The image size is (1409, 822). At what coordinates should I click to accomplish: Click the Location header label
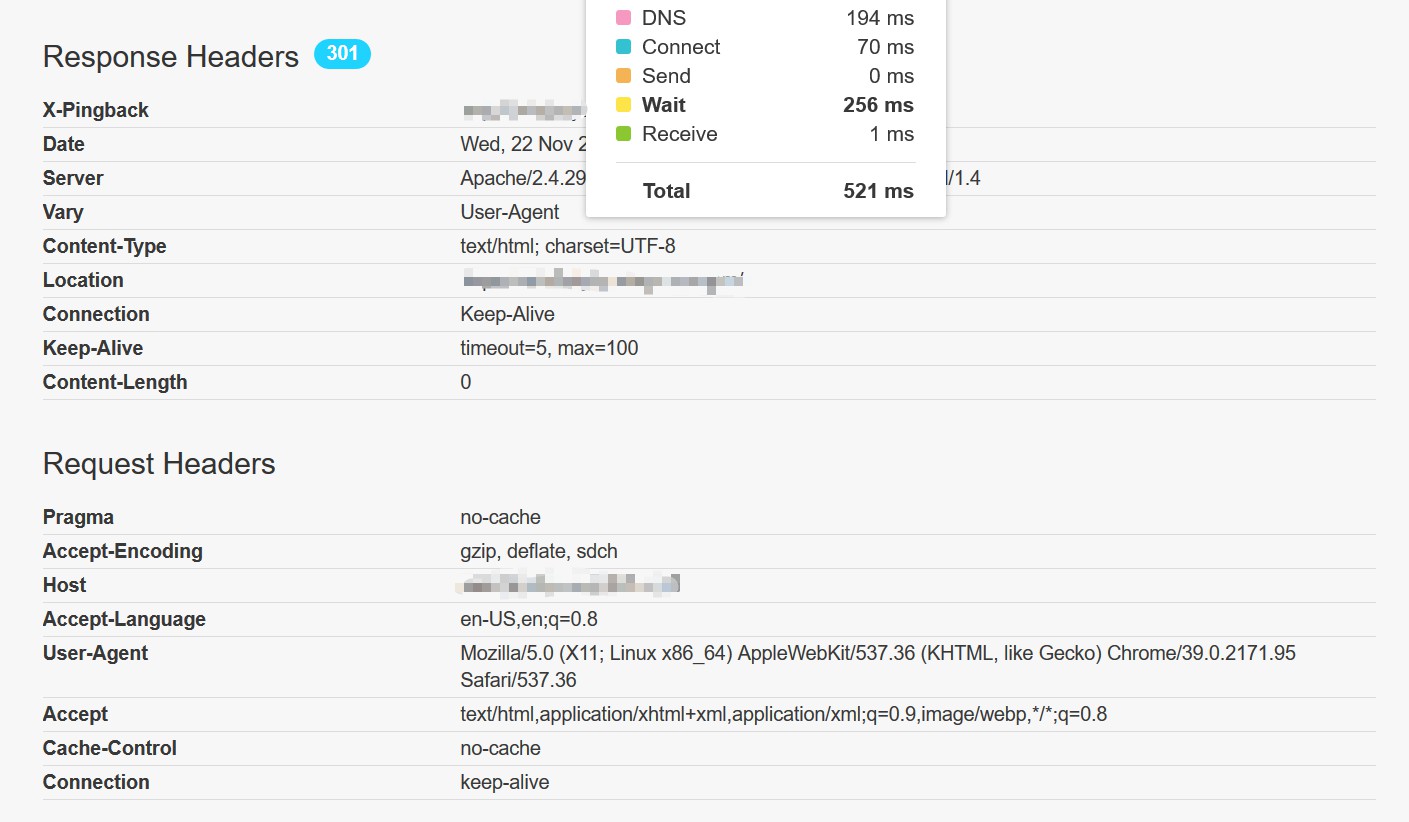(83, 280)
